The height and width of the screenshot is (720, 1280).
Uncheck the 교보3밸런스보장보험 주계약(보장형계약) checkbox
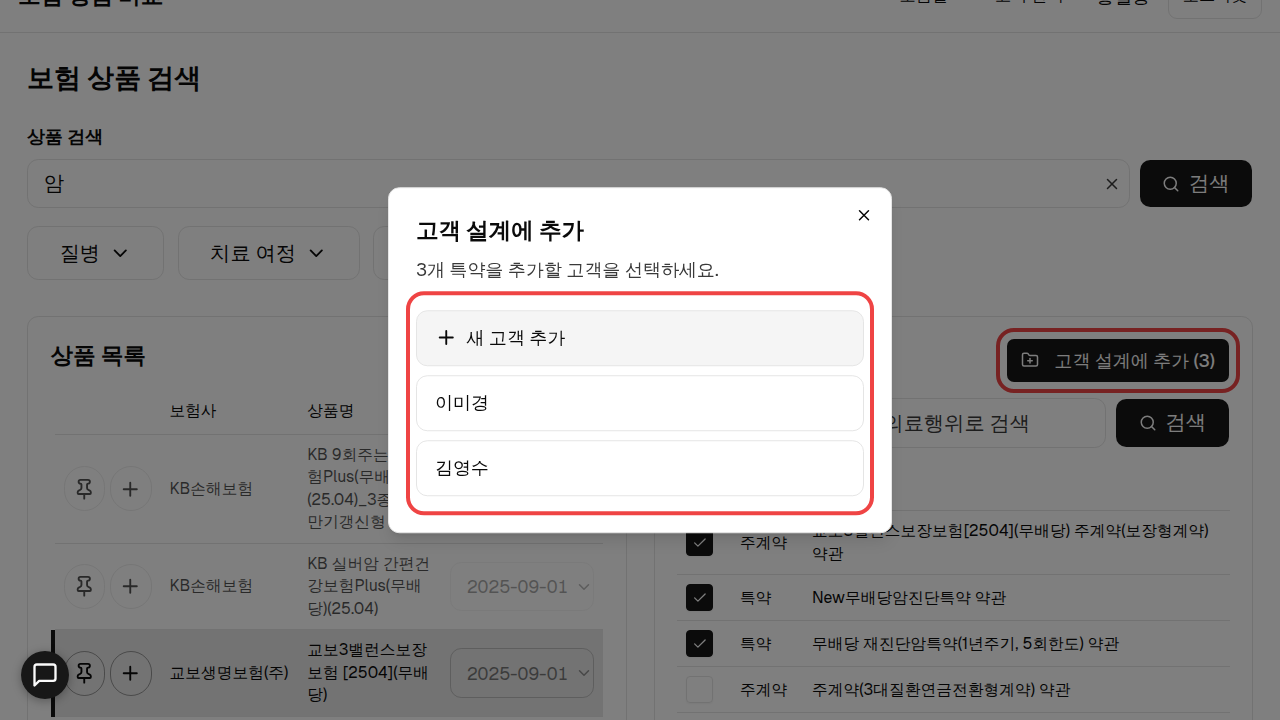tap(699, 542)
